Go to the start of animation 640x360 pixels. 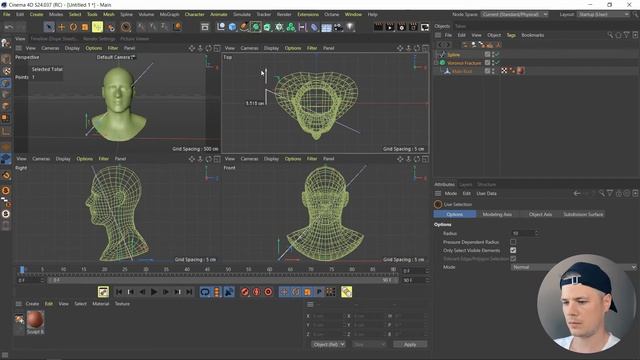point(119,292)
